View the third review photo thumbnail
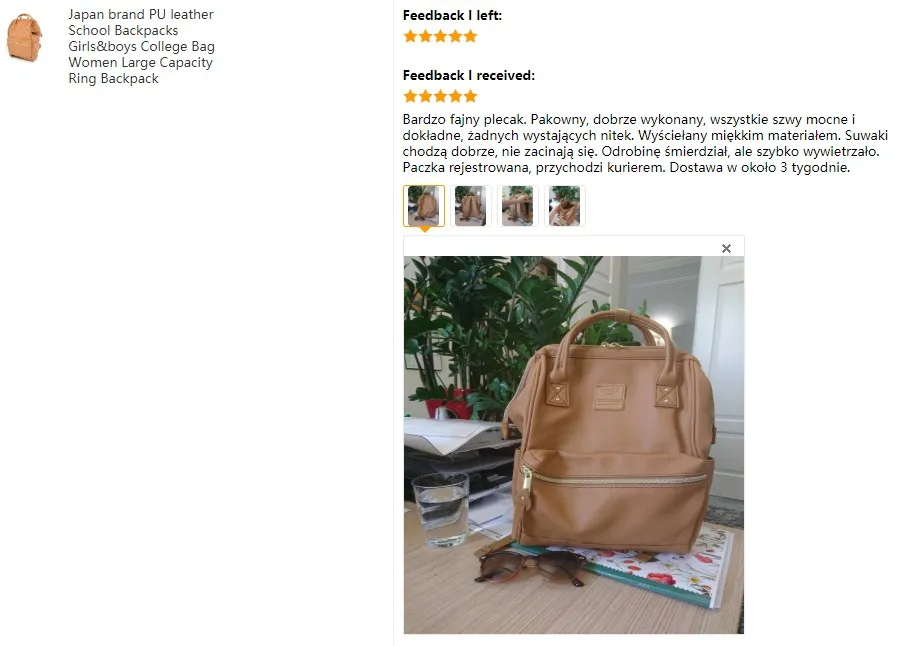This screenshot has width=918, height=646. coord(518,206)
